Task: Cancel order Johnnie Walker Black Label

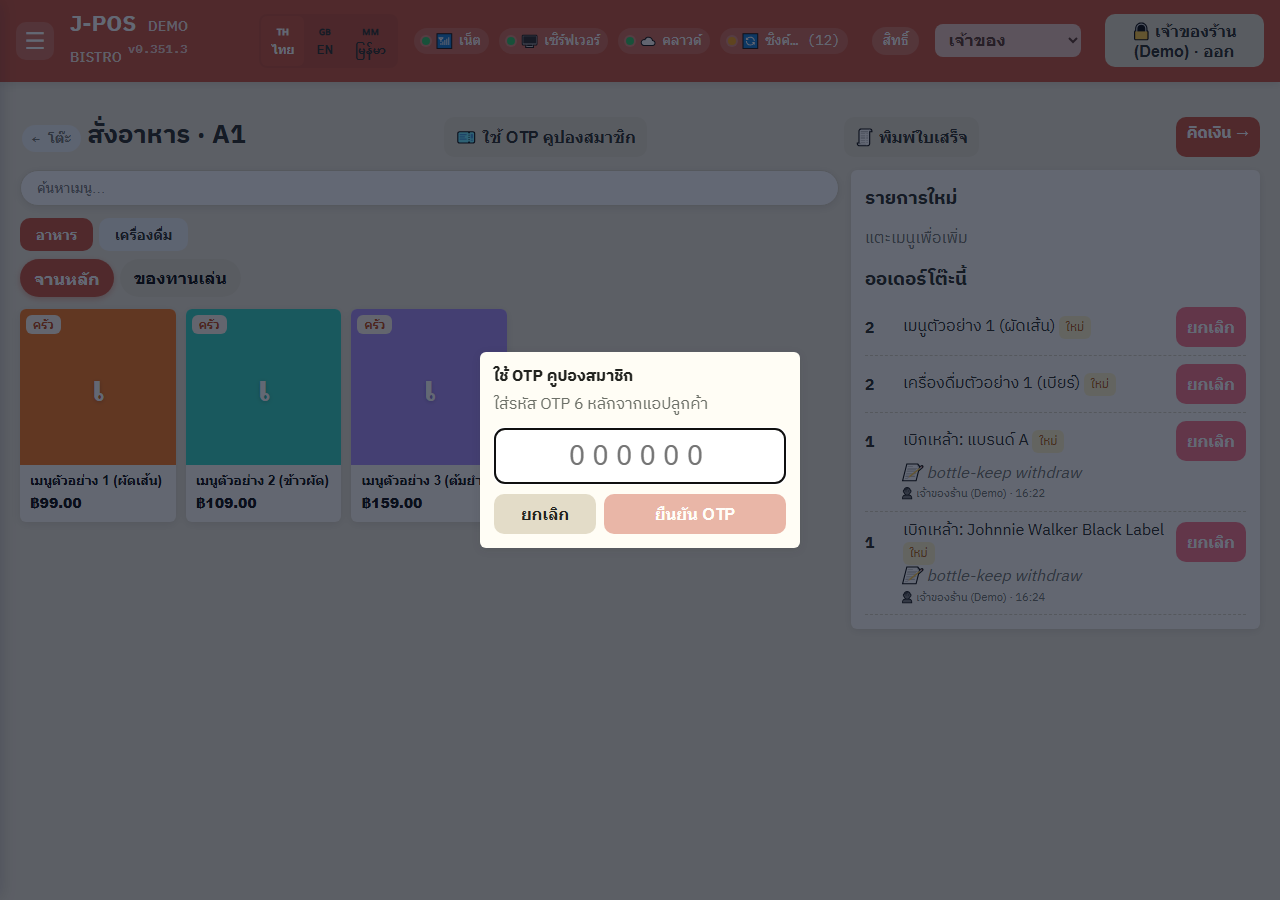Action: click(1211, 542)
